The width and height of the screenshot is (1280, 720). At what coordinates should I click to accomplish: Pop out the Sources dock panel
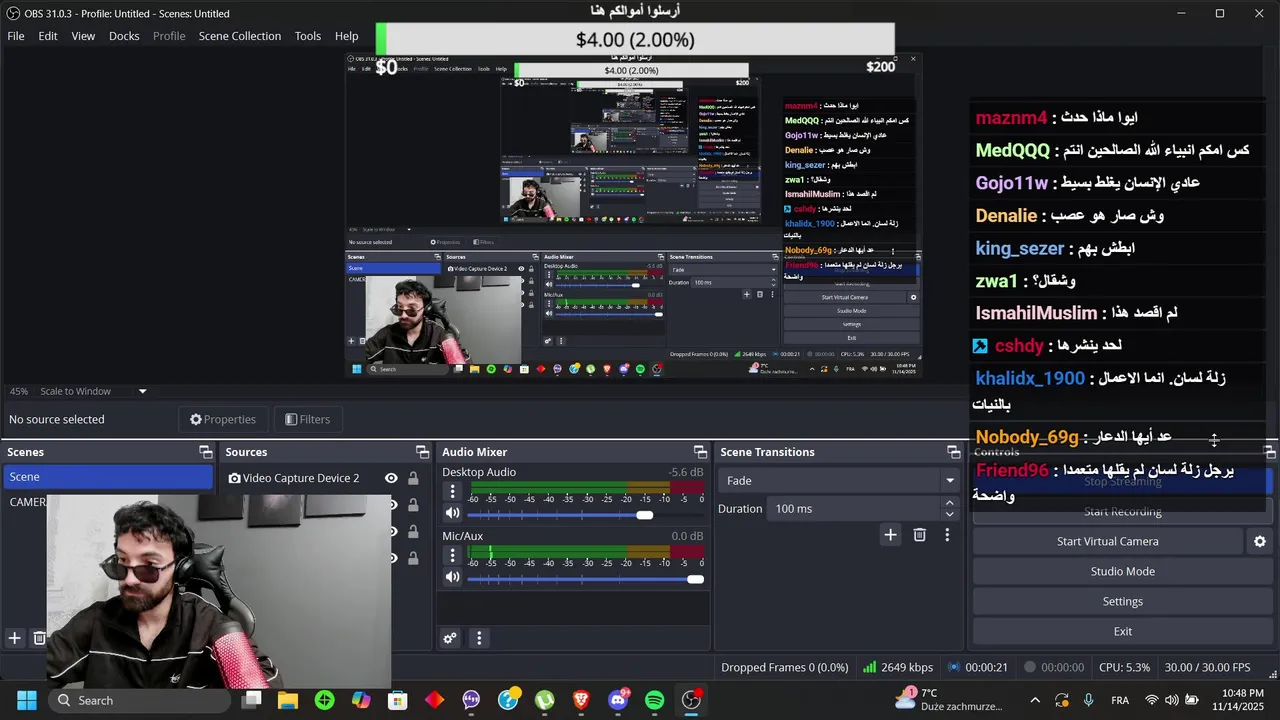[422, 452]
